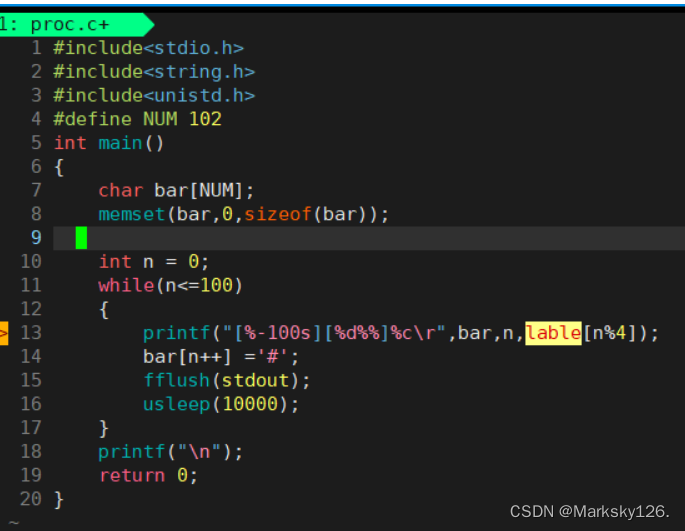Click the highlighted lable identifier
The image size is (685, 531).
coord(553,333)
